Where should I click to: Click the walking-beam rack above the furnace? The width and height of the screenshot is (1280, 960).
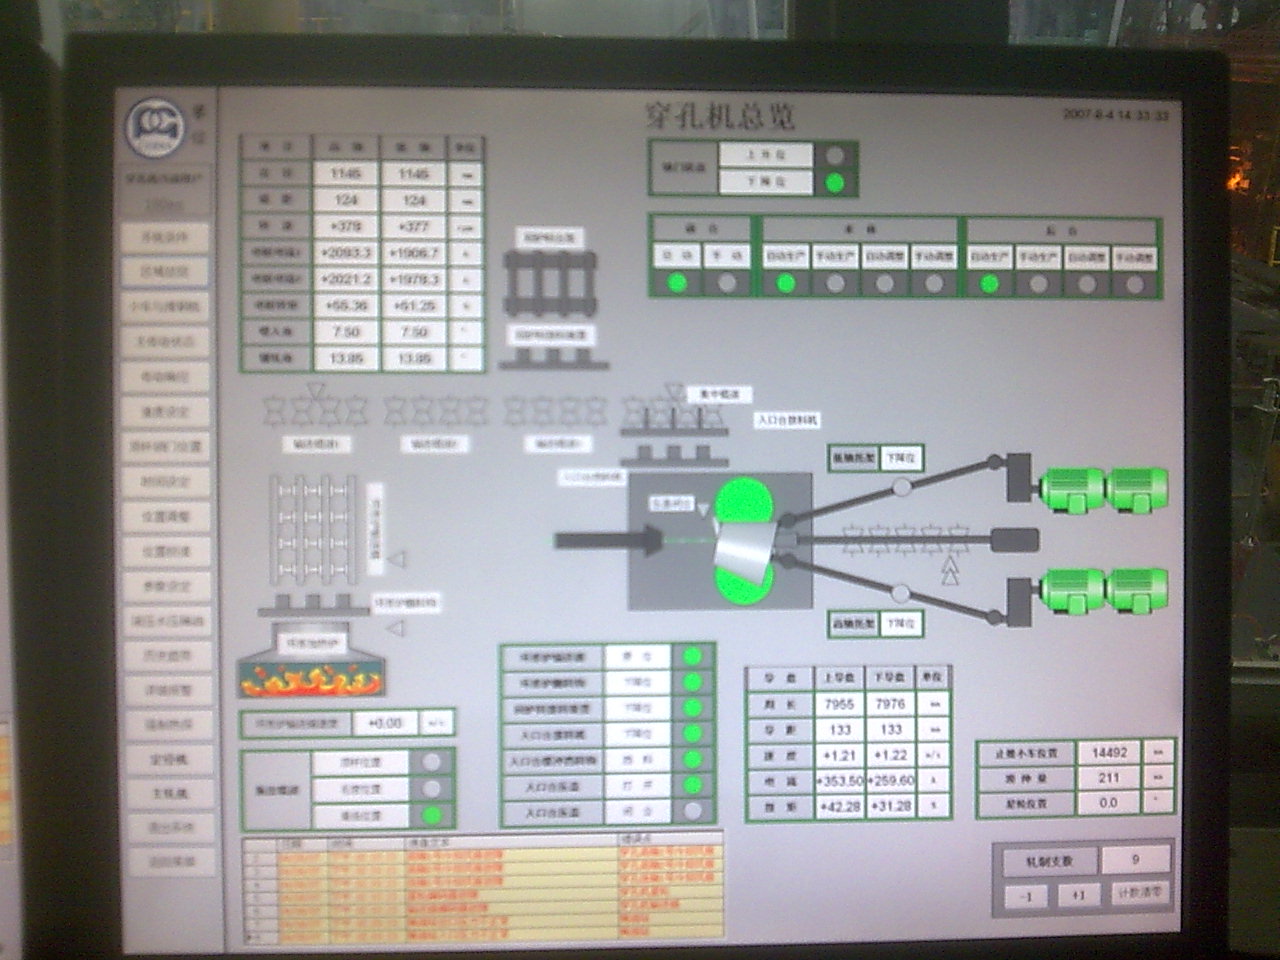click(311, 531)
